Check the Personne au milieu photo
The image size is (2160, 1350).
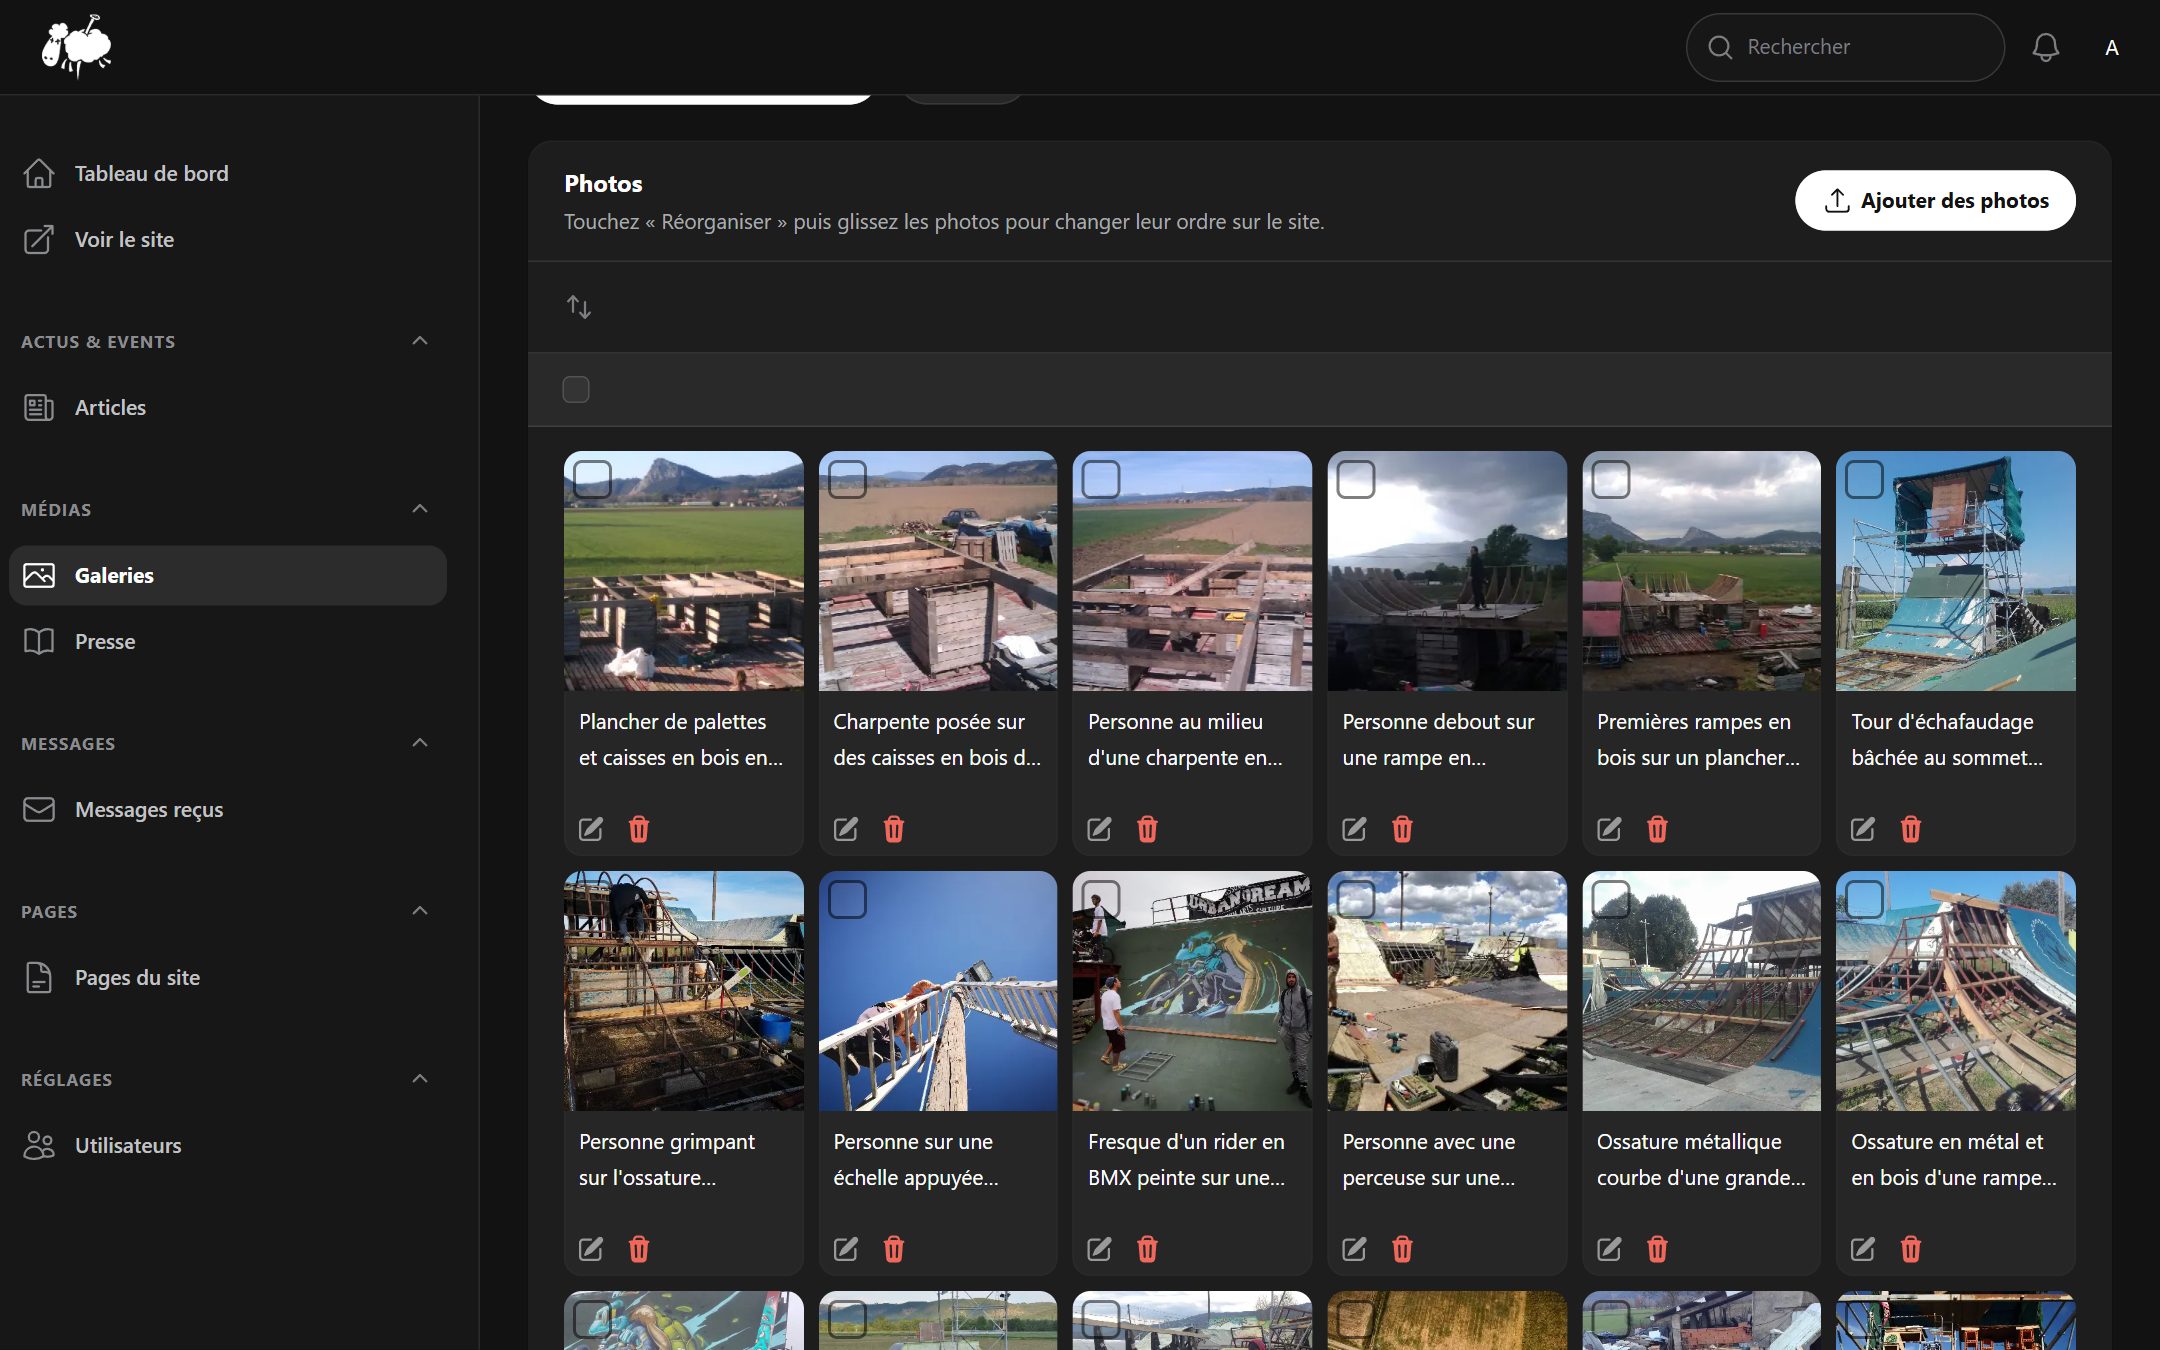click(1101, 479)
